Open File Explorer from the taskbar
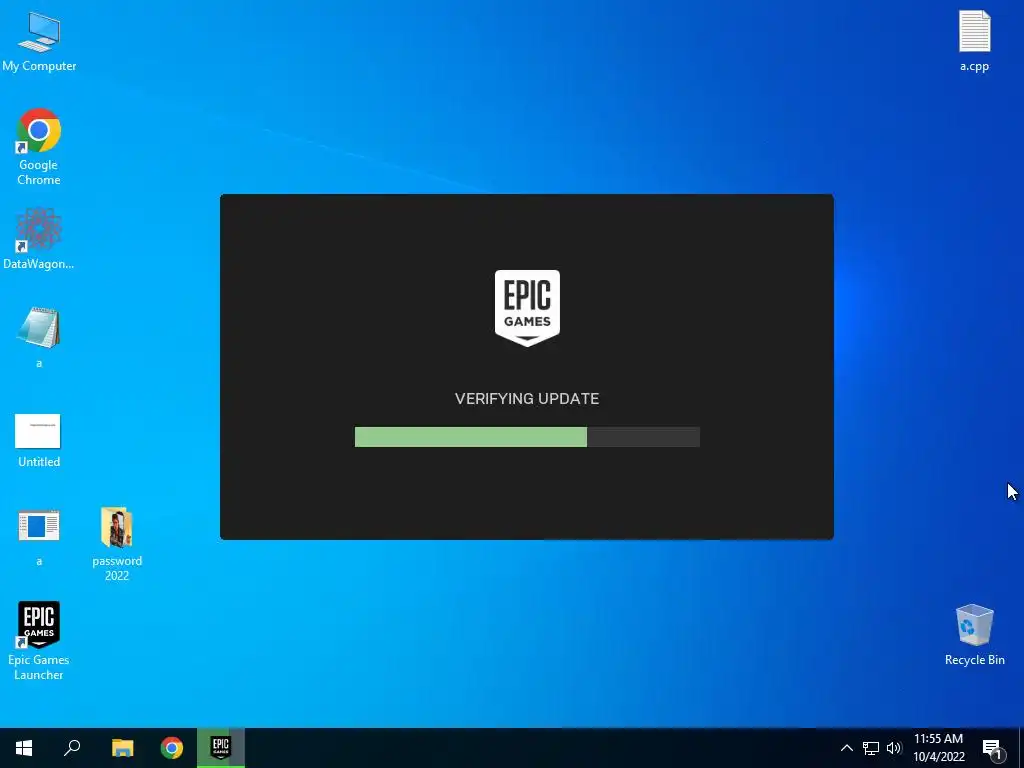 (x=122, y=748)
